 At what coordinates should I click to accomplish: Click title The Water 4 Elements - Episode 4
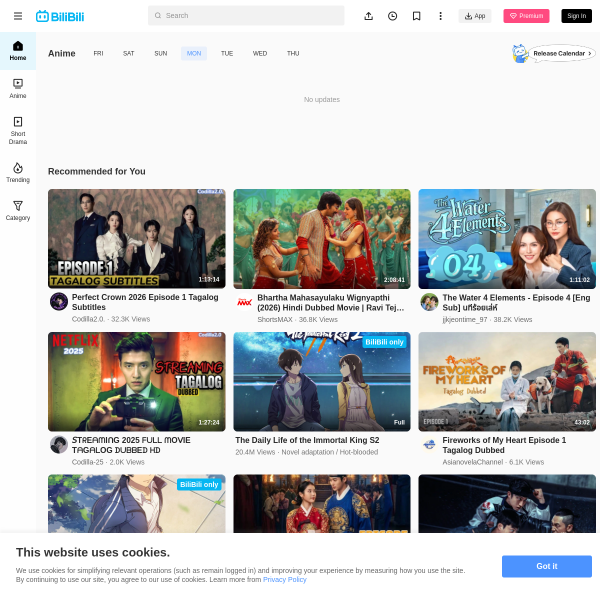tap(516, 302)
